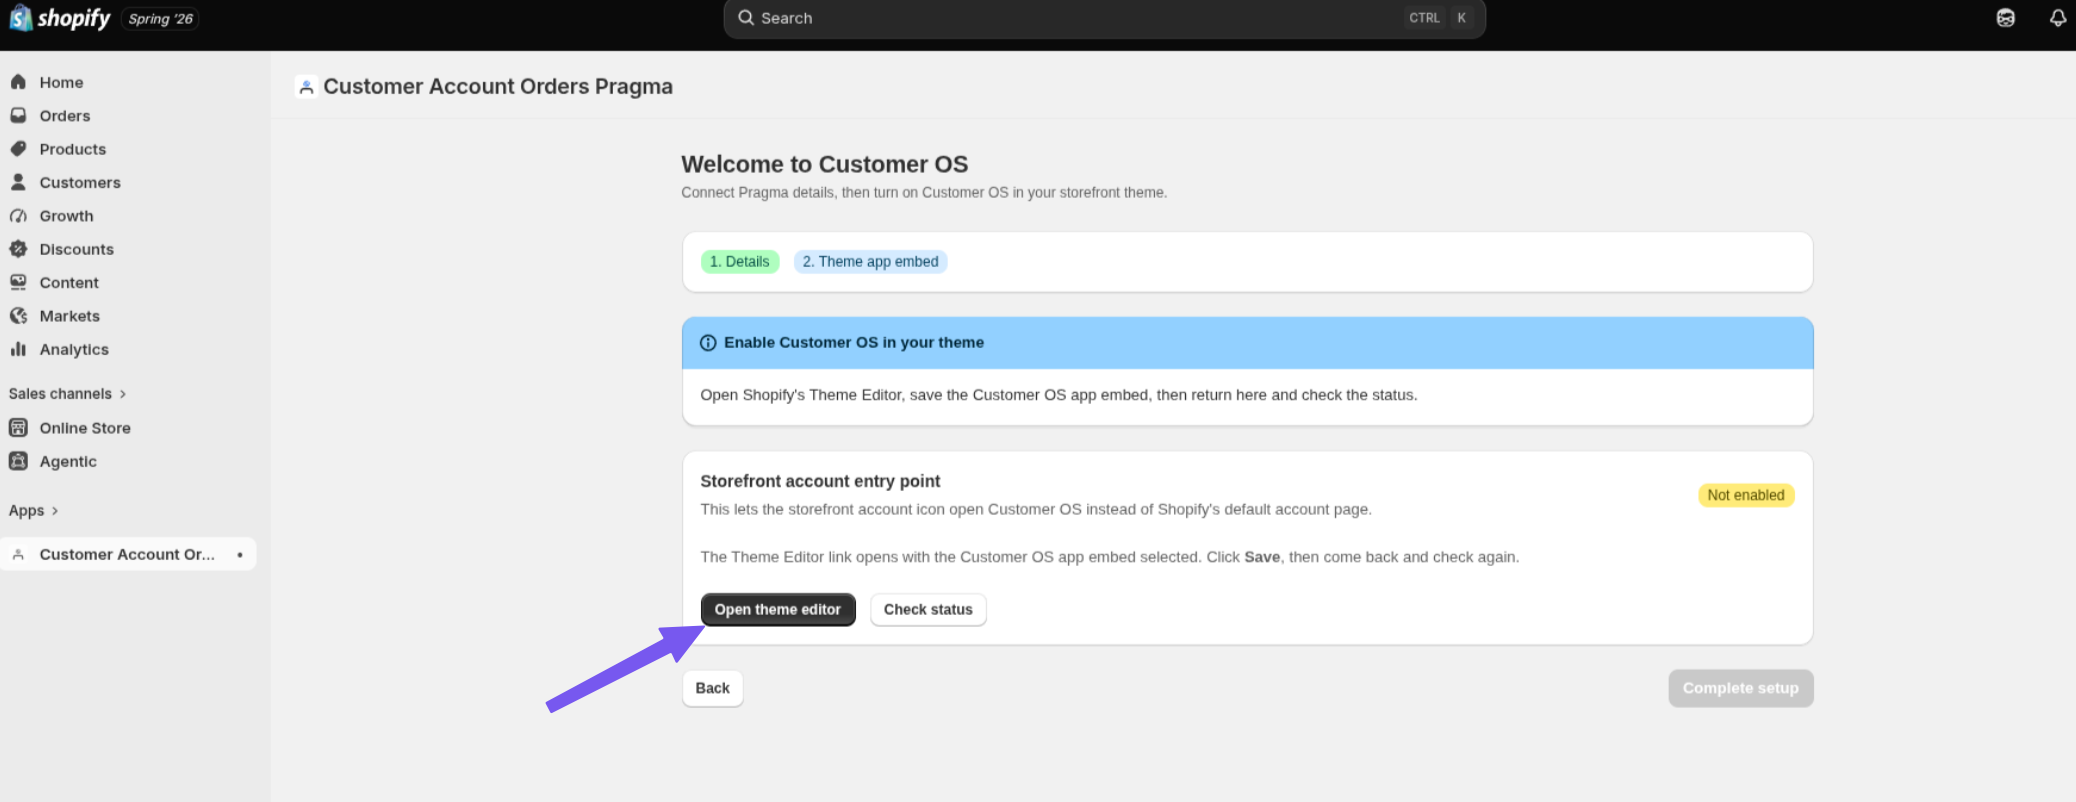Switch to the 2. Theme app embed step
Screen dimensions: 2076x802
(x=871, y=262)
